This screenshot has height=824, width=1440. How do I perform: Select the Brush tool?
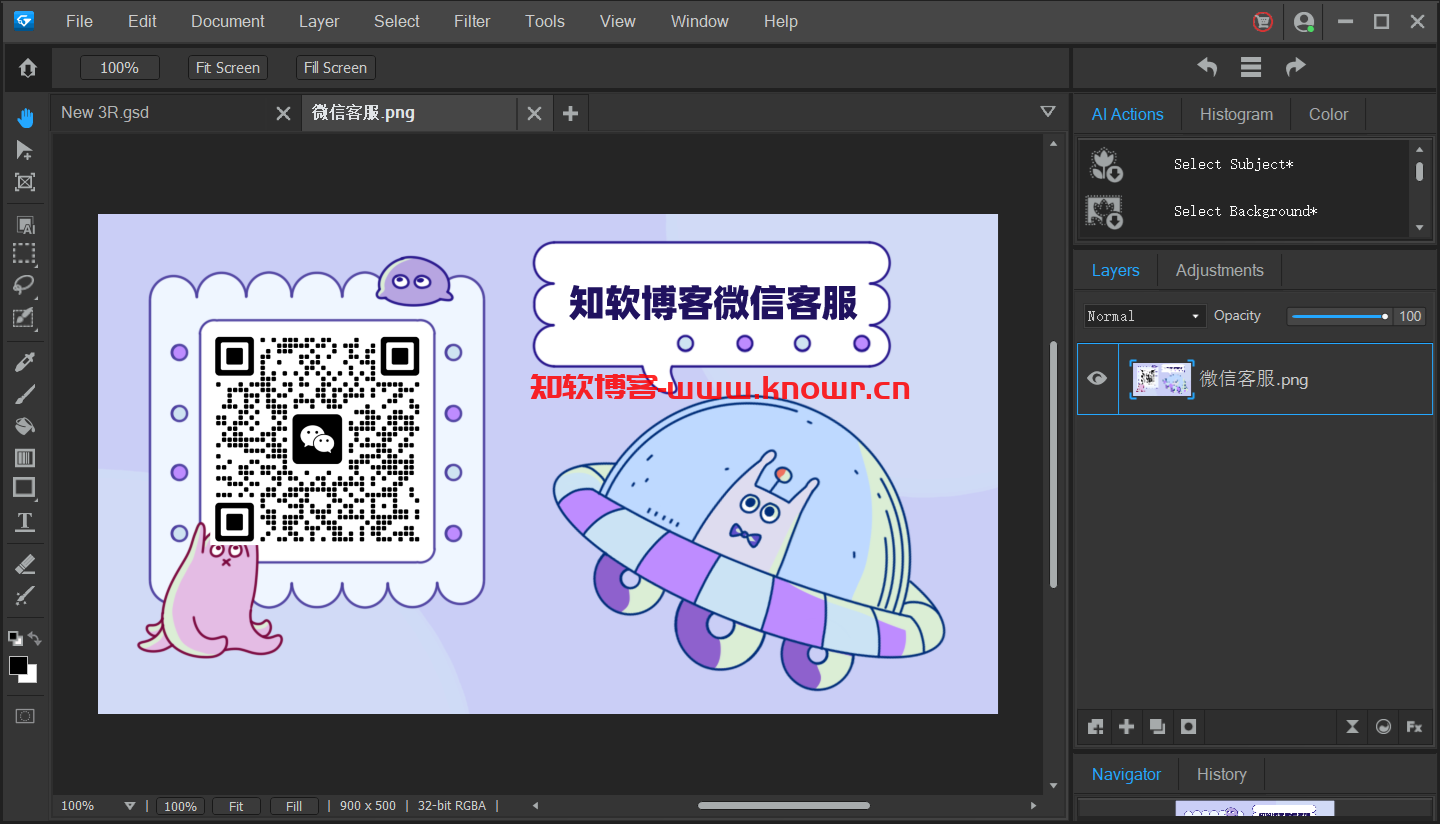(x=25, y=394)
